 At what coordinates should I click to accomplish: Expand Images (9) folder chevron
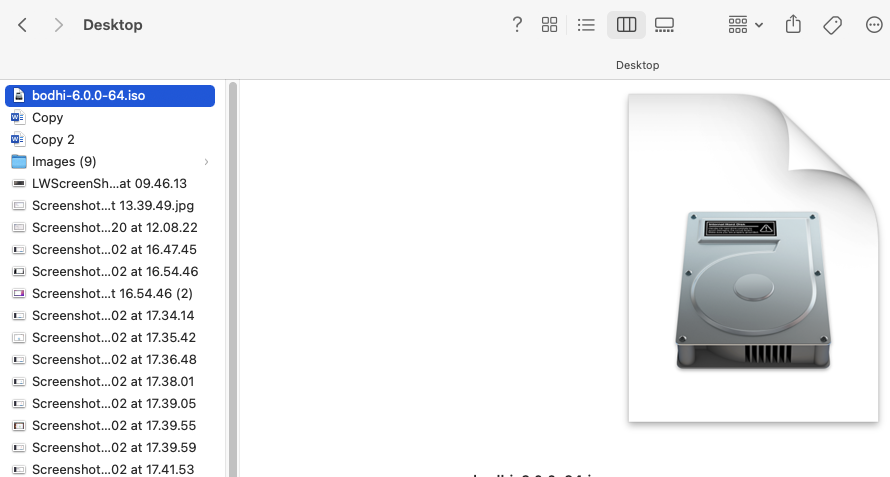(206, 162)
